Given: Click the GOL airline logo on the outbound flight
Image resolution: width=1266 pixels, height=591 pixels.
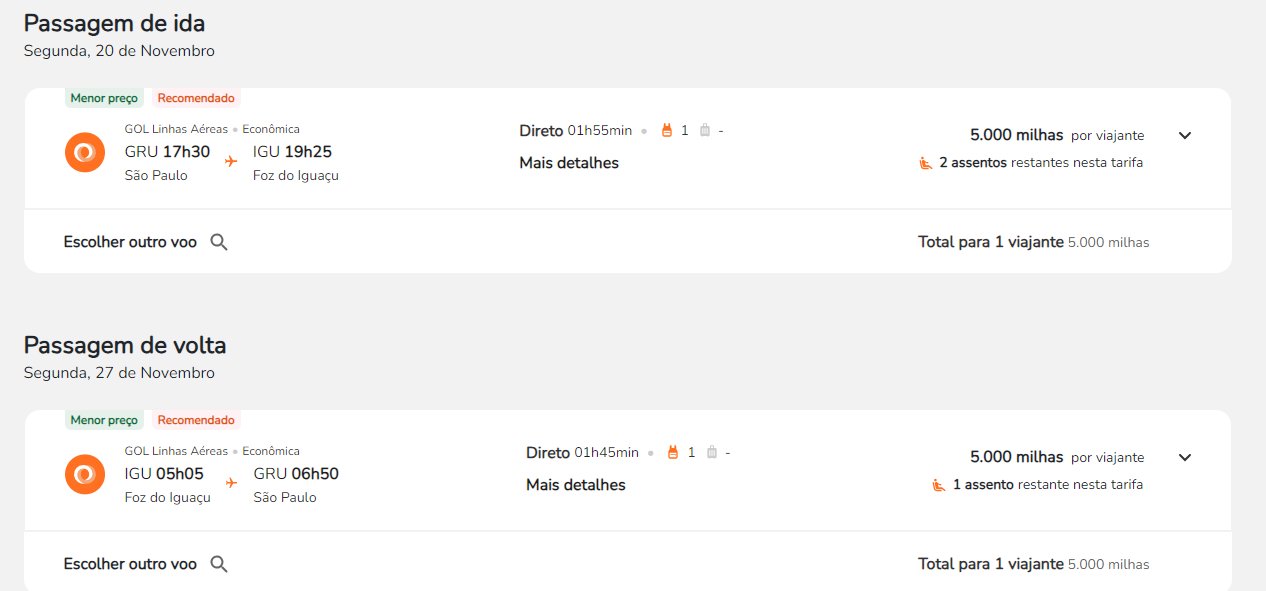Looking at the screenshot, I should pos(85,152).
